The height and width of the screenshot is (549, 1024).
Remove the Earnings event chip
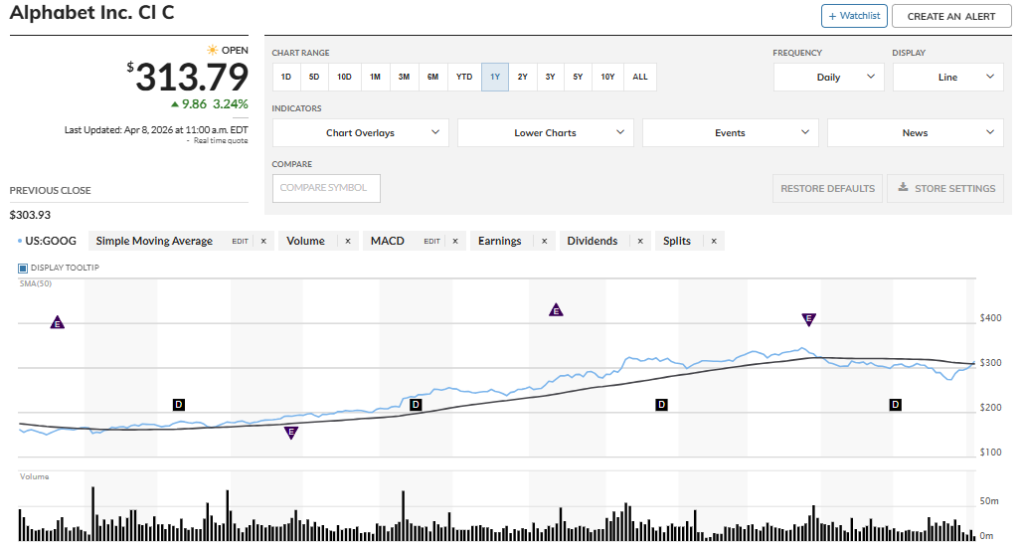[543, 241]
